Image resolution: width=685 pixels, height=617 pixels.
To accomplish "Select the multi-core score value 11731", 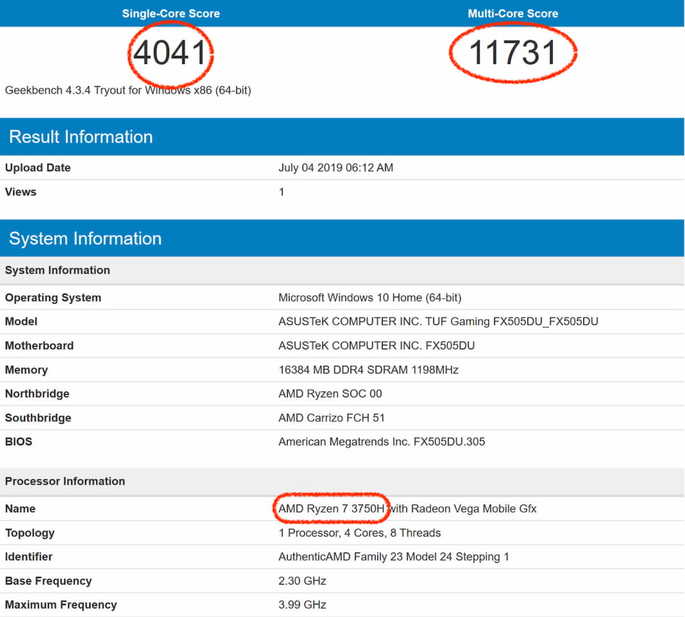I will pos(512,53).
